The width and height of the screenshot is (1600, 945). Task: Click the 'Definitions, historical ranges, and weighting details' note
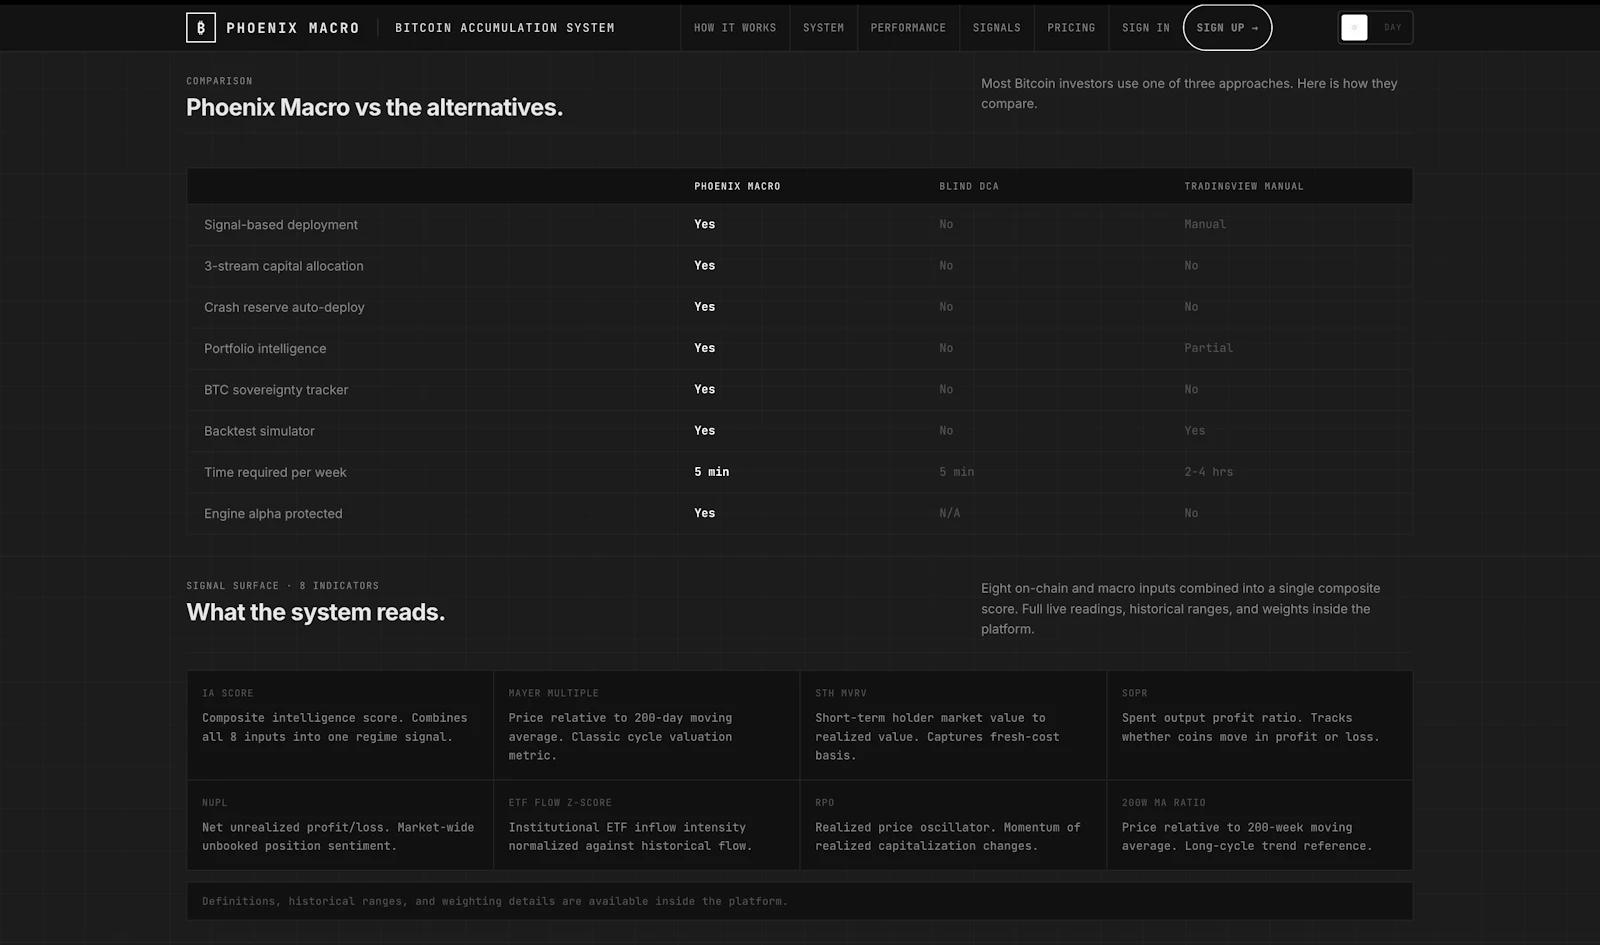click(495, 901)
